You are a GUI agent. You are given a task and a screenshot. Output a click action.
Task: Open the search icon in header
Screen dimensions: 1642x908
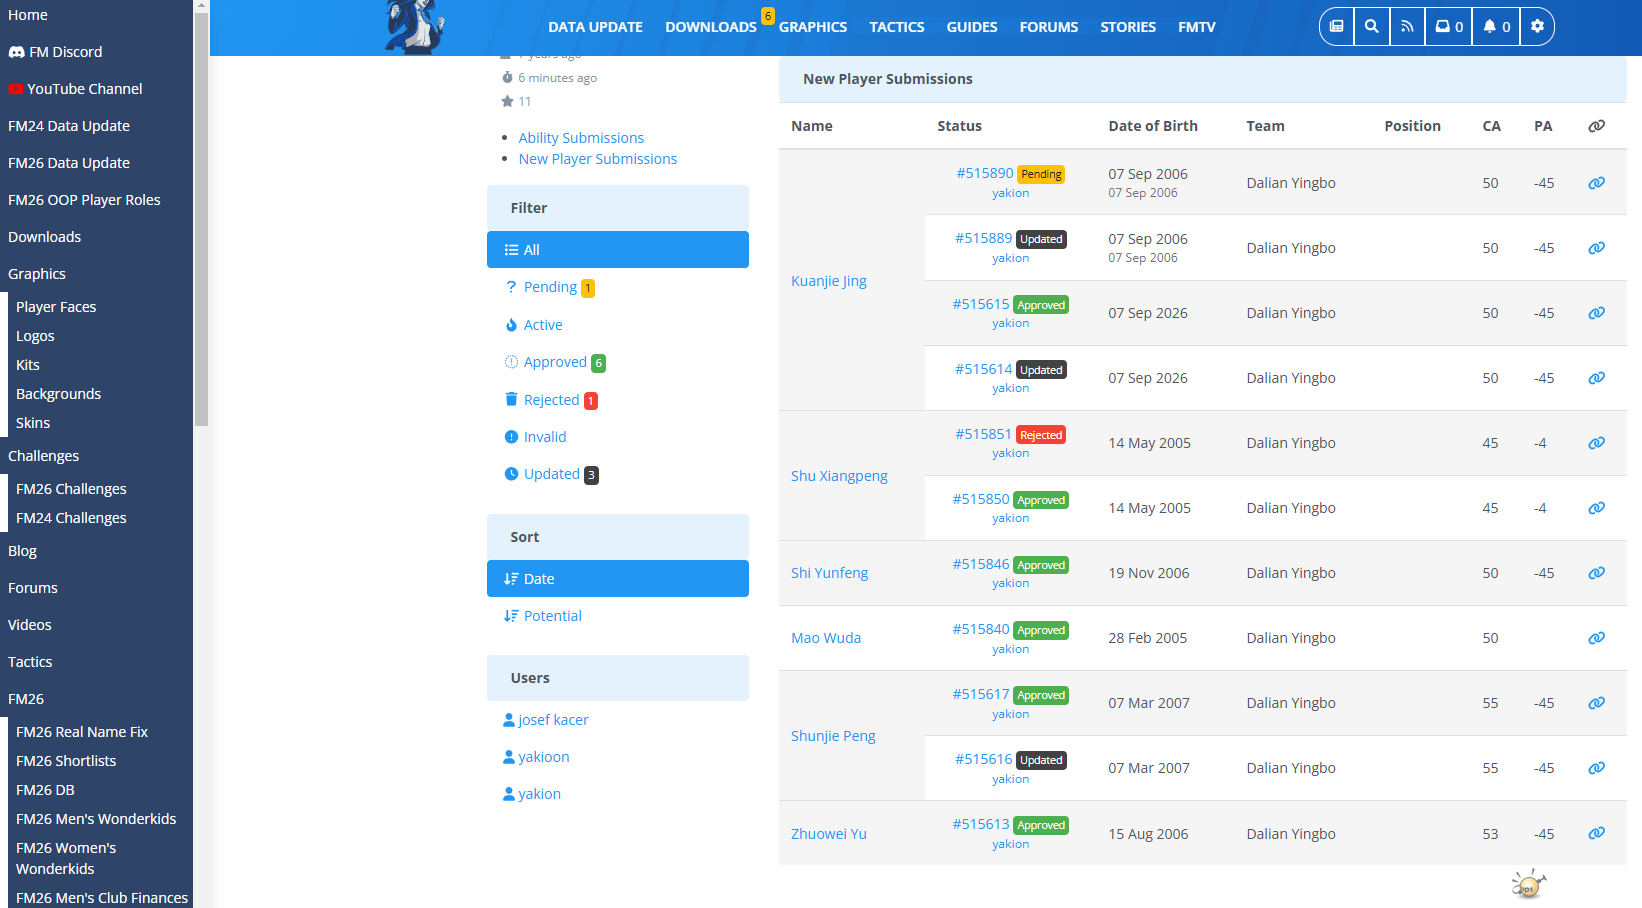click(x=1371, y=27)
